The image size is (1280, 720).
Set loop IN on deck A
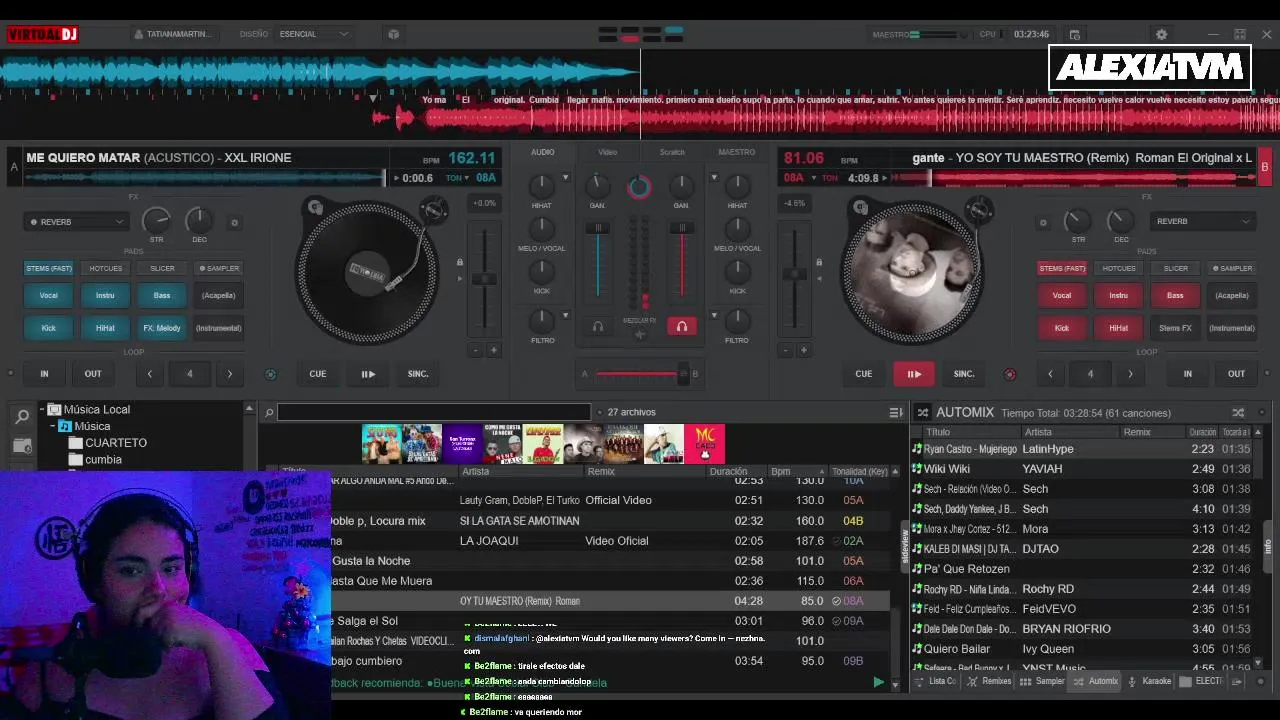(x=44, y=374)
